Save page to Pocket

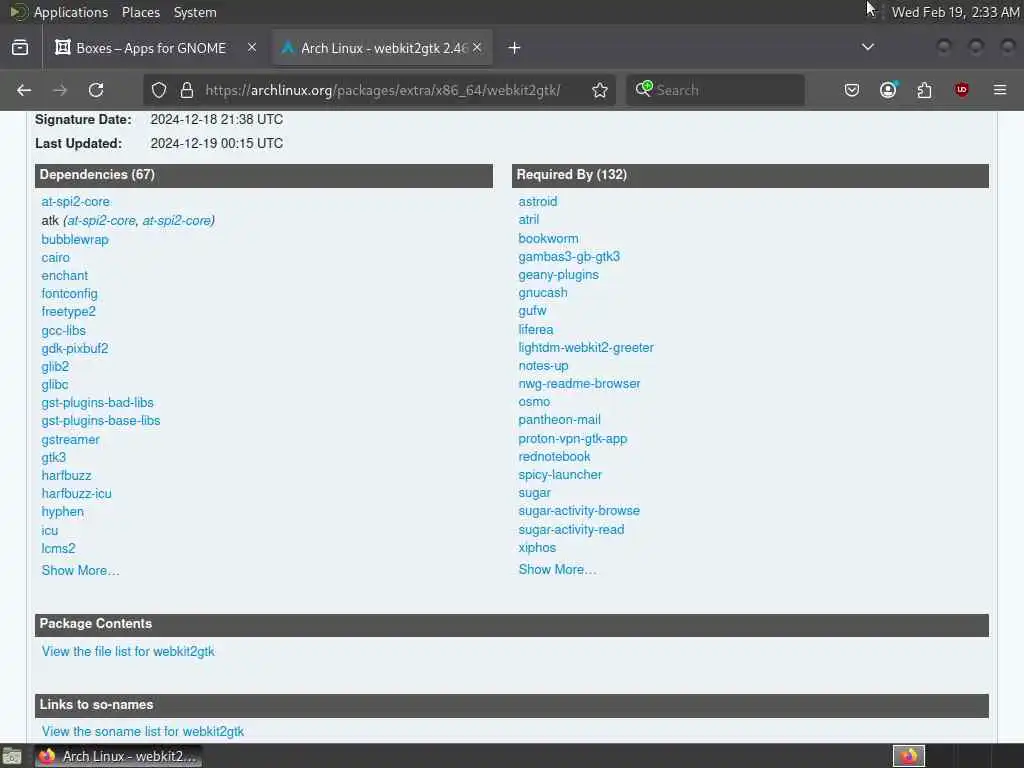pos(852,90)
